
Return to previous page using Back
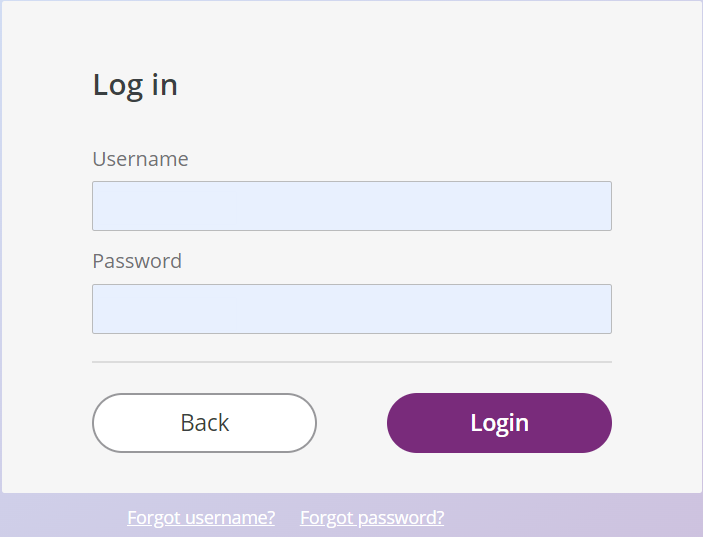click(204, 423)
